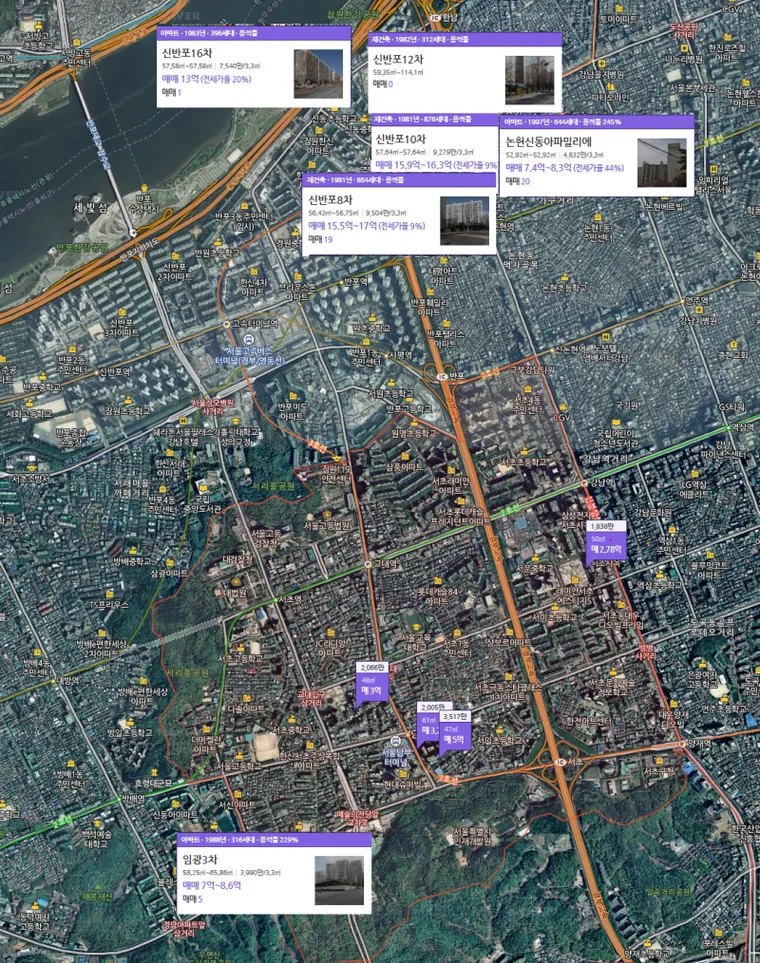Click the 신논현역 station marker

(x=552, y=349)
